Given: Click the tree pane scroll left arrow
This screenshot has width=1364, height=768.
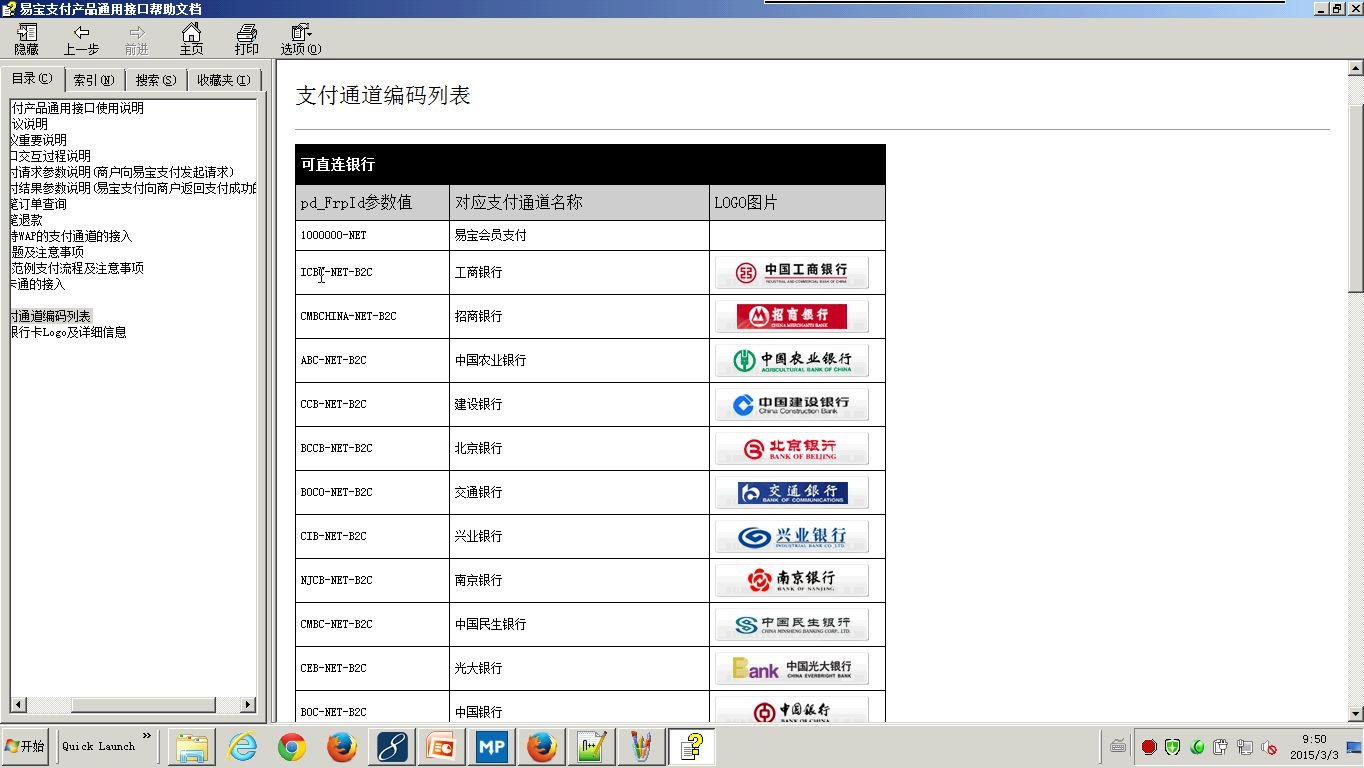Looking at the screenshot, I should pyautogui.click(x=18, y=705).
